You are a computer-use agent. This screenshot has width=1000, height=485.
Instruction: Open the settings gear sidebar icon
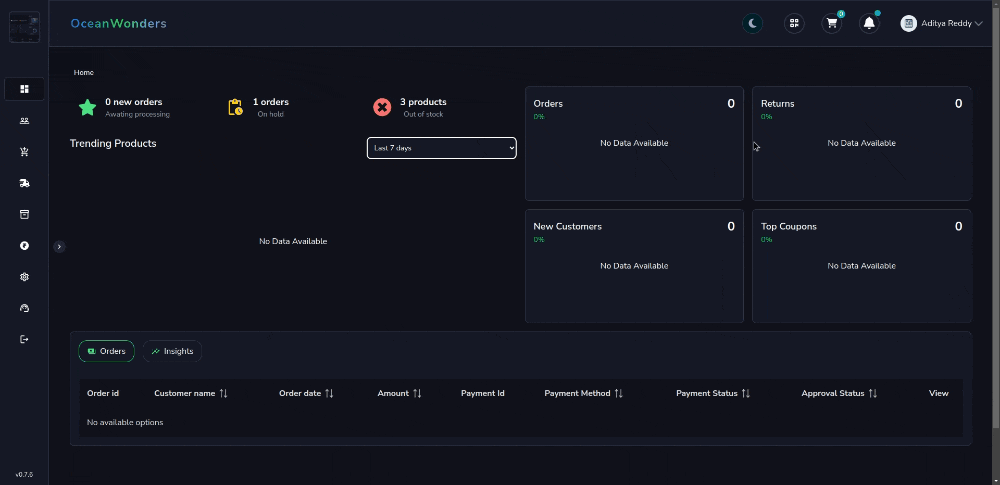click(24, 277)
